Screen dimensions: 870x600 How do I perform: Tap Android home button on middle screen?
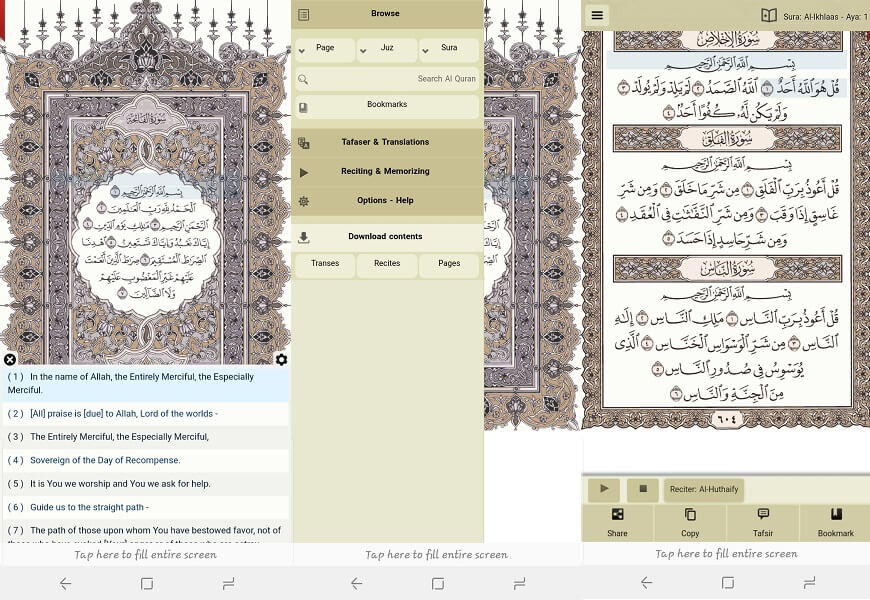438,583
